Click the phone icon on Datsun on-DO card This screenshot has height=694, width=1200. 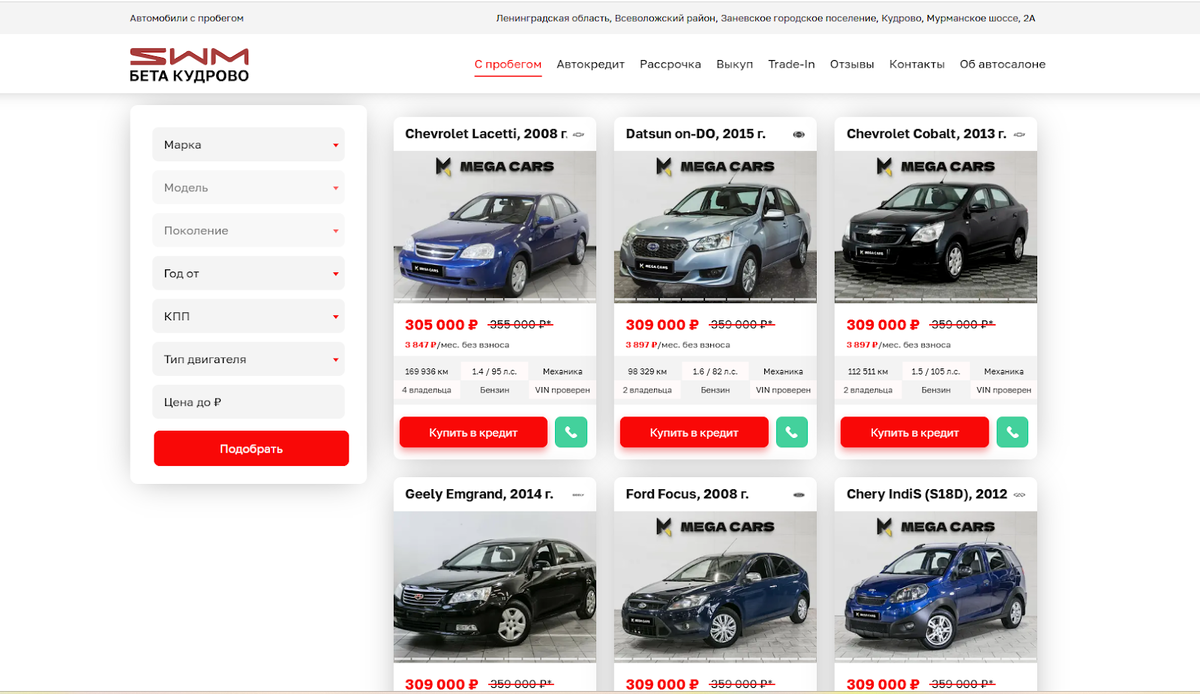coord(791,433)
